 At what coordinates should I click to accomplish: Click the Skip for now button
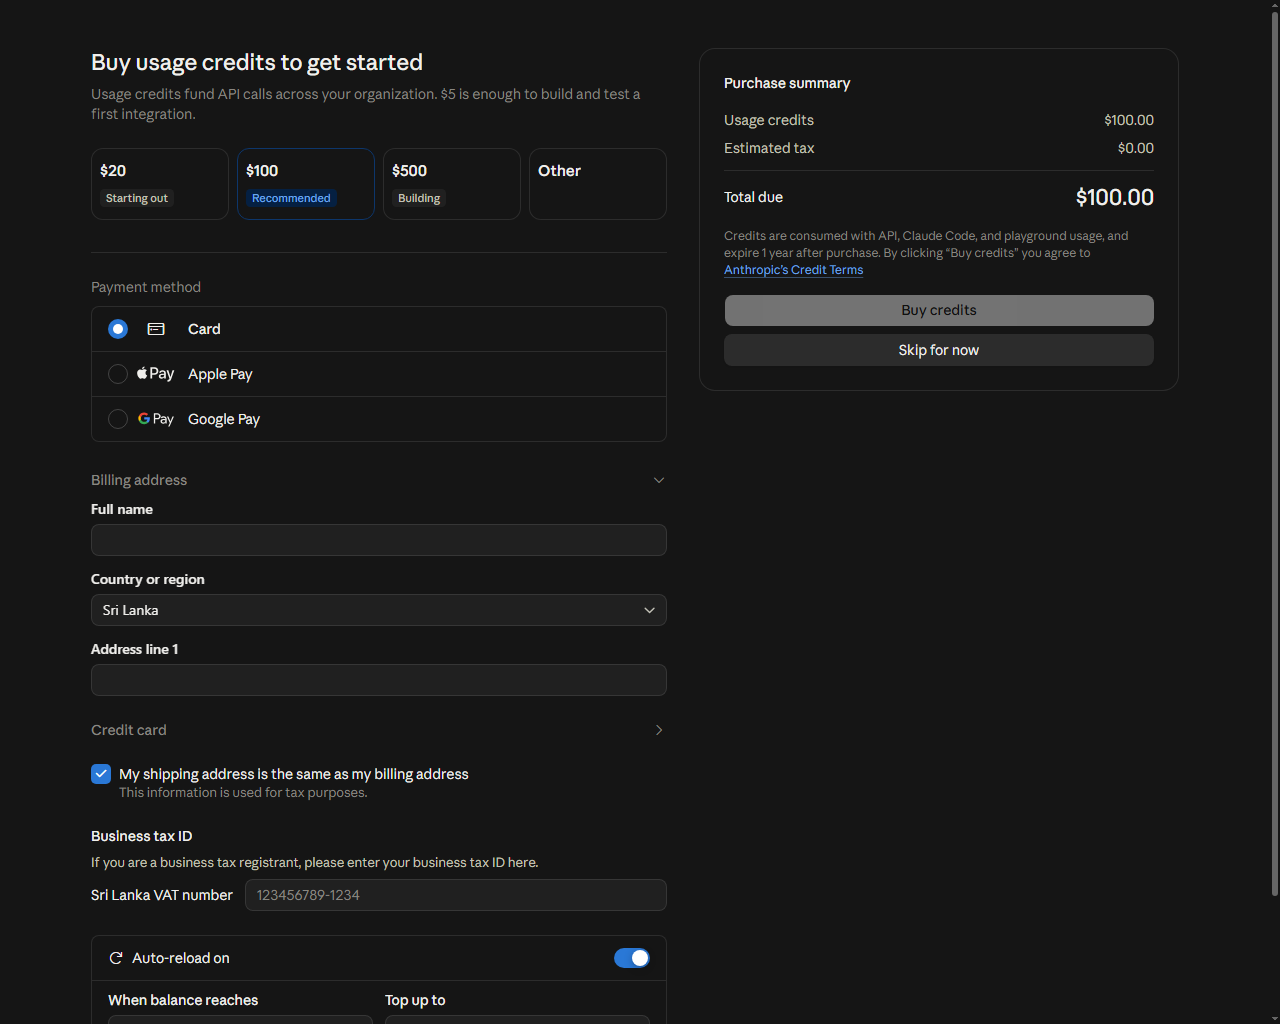coord(939,350)
